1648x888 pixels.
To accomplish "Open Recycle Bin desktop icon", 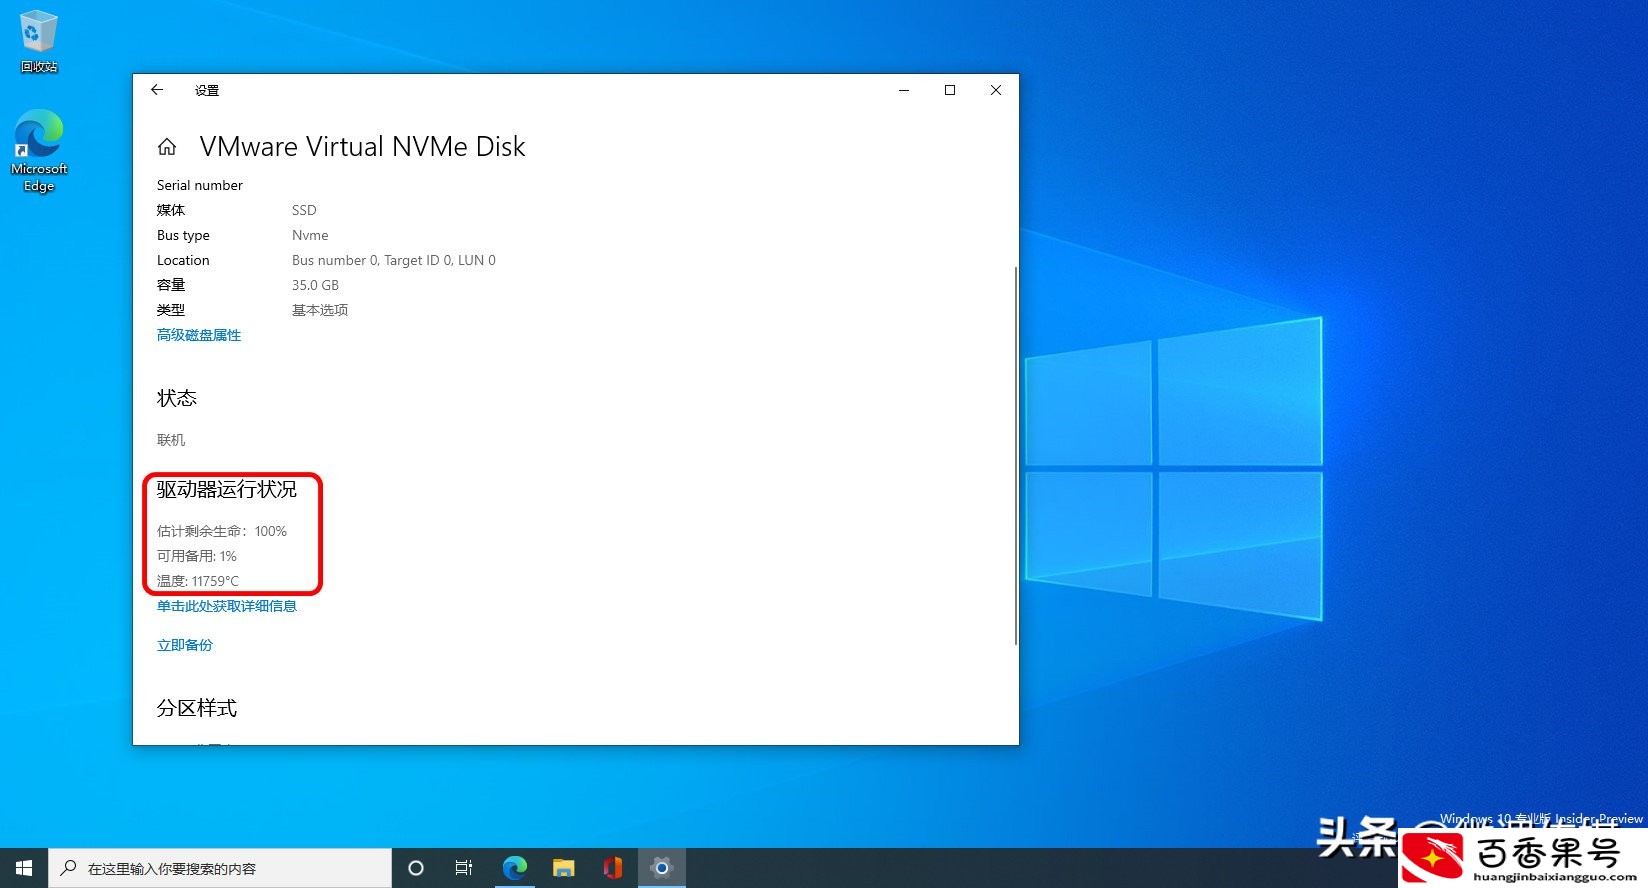I will (39, 42).
